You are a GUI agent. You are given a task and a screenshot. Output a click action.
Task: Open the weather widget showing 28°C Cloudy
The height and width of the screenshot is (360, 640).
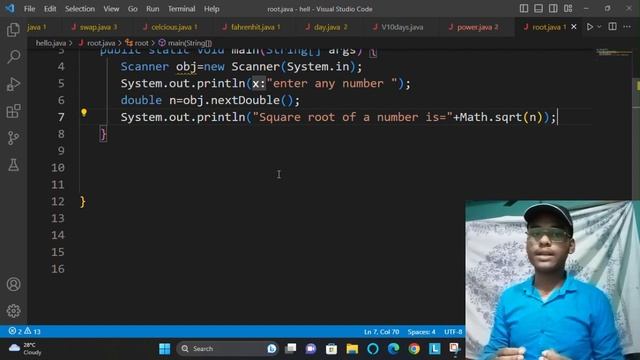pyautogui.click(x=25, y=349)
